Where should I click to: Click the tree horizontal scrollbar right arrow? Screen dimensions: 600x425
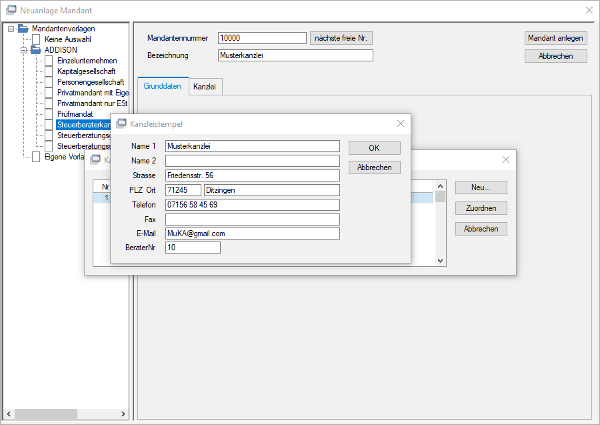coord(123,414)
